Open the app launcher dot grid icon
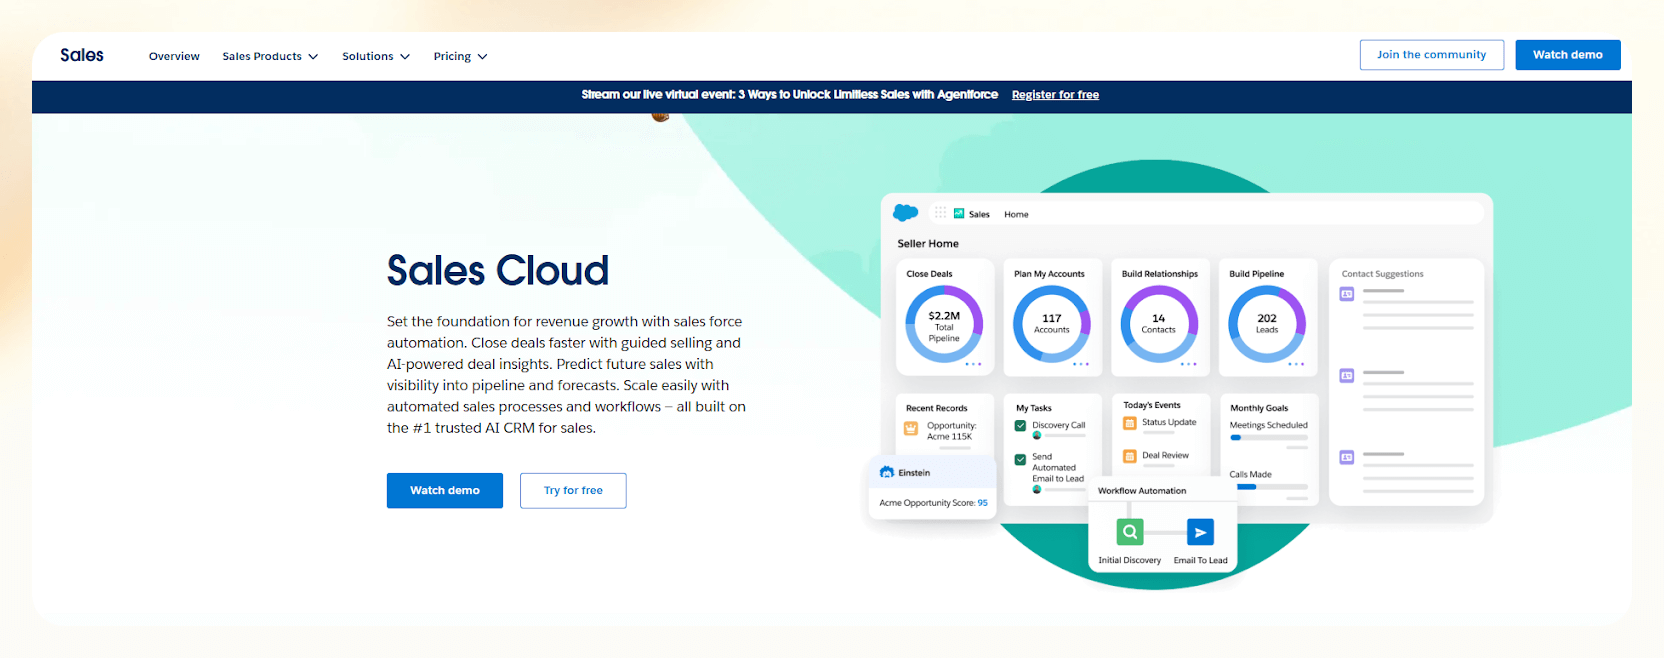The image size is (1664, 658). pyautogui.click(x=940, y=213)
